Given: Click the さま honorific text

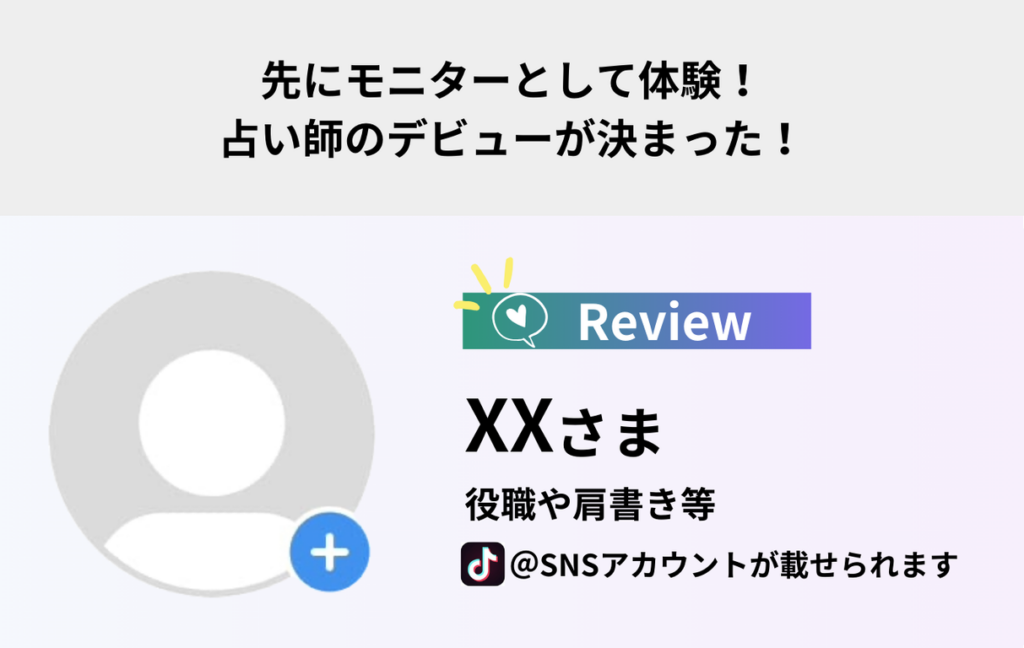Looking at the screenshot, I should click(x=611, y=432).
